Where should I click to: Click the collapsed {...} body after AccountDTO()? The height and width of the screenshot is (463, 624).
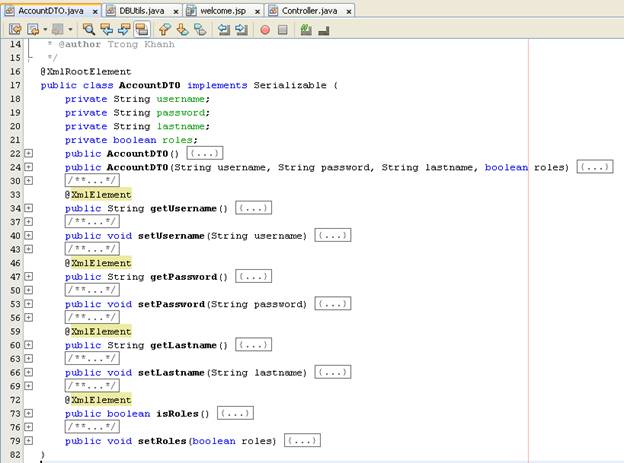205,153
